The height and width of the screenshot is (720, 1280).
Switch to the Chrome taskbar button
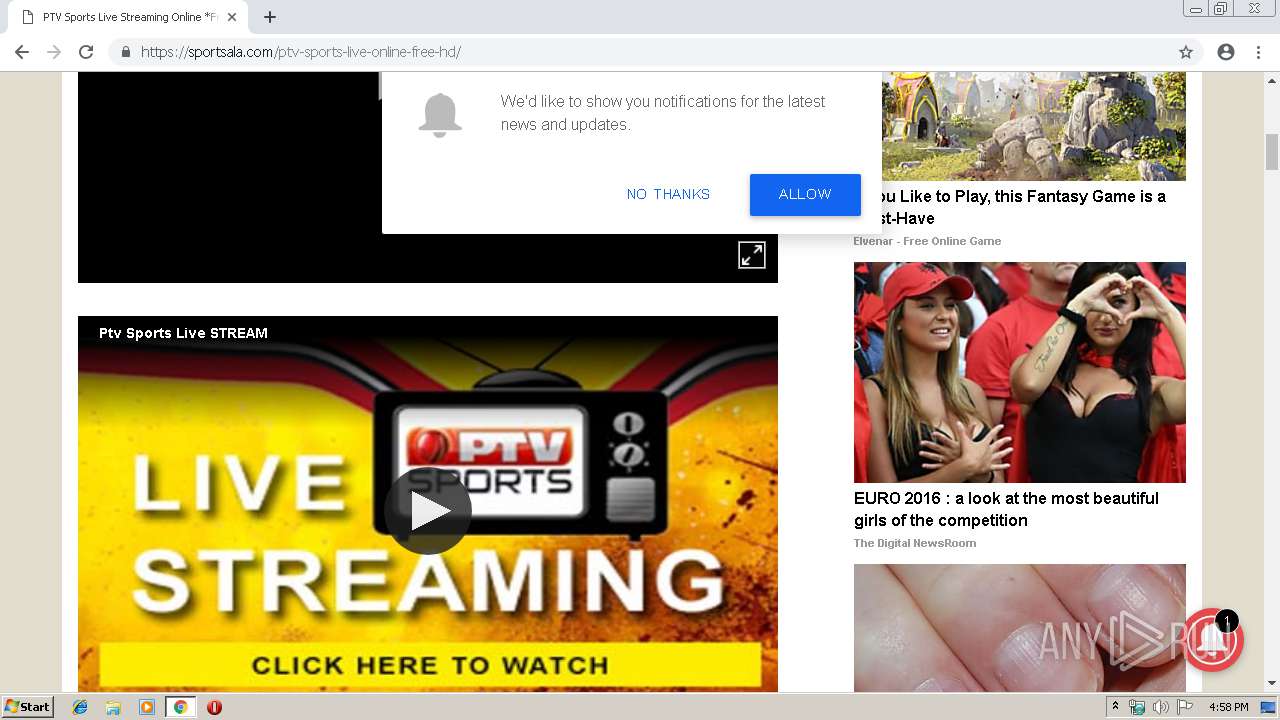point(180,707)
